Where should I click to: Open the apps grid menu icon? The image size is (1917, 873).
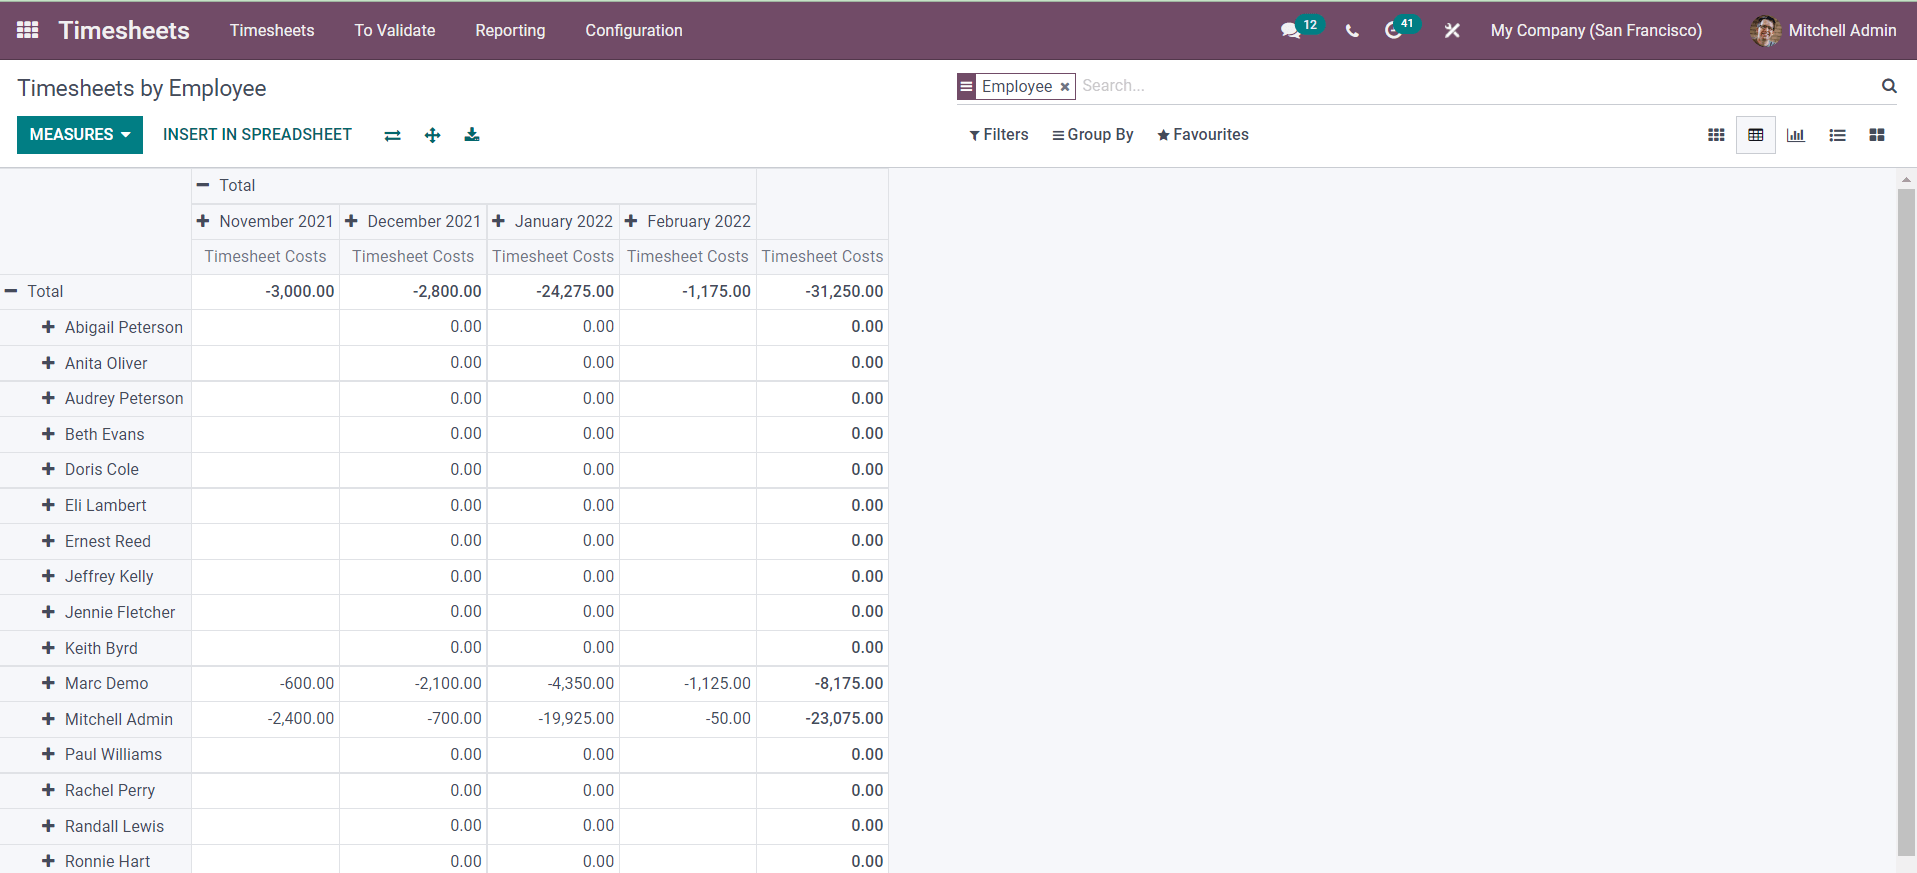(x=28, y=30)
